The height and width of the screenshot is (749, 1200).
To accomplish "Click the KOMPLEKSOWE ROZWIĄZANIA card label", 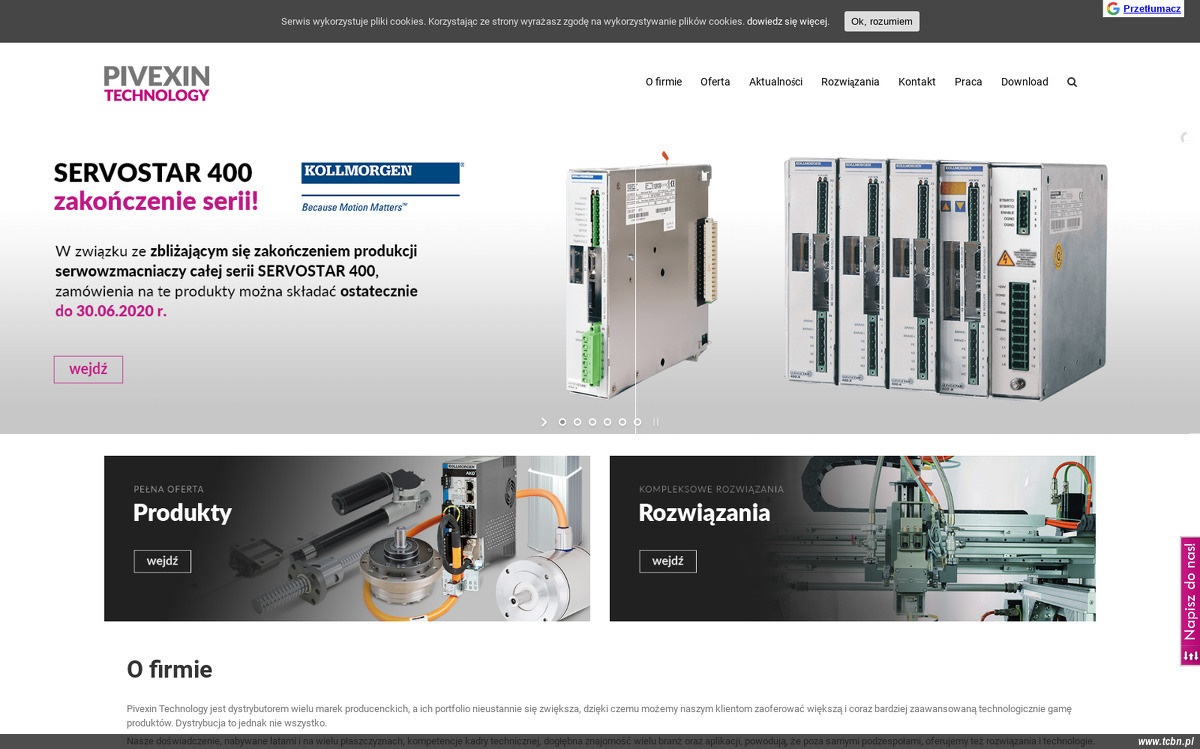I will pos(712,489).
